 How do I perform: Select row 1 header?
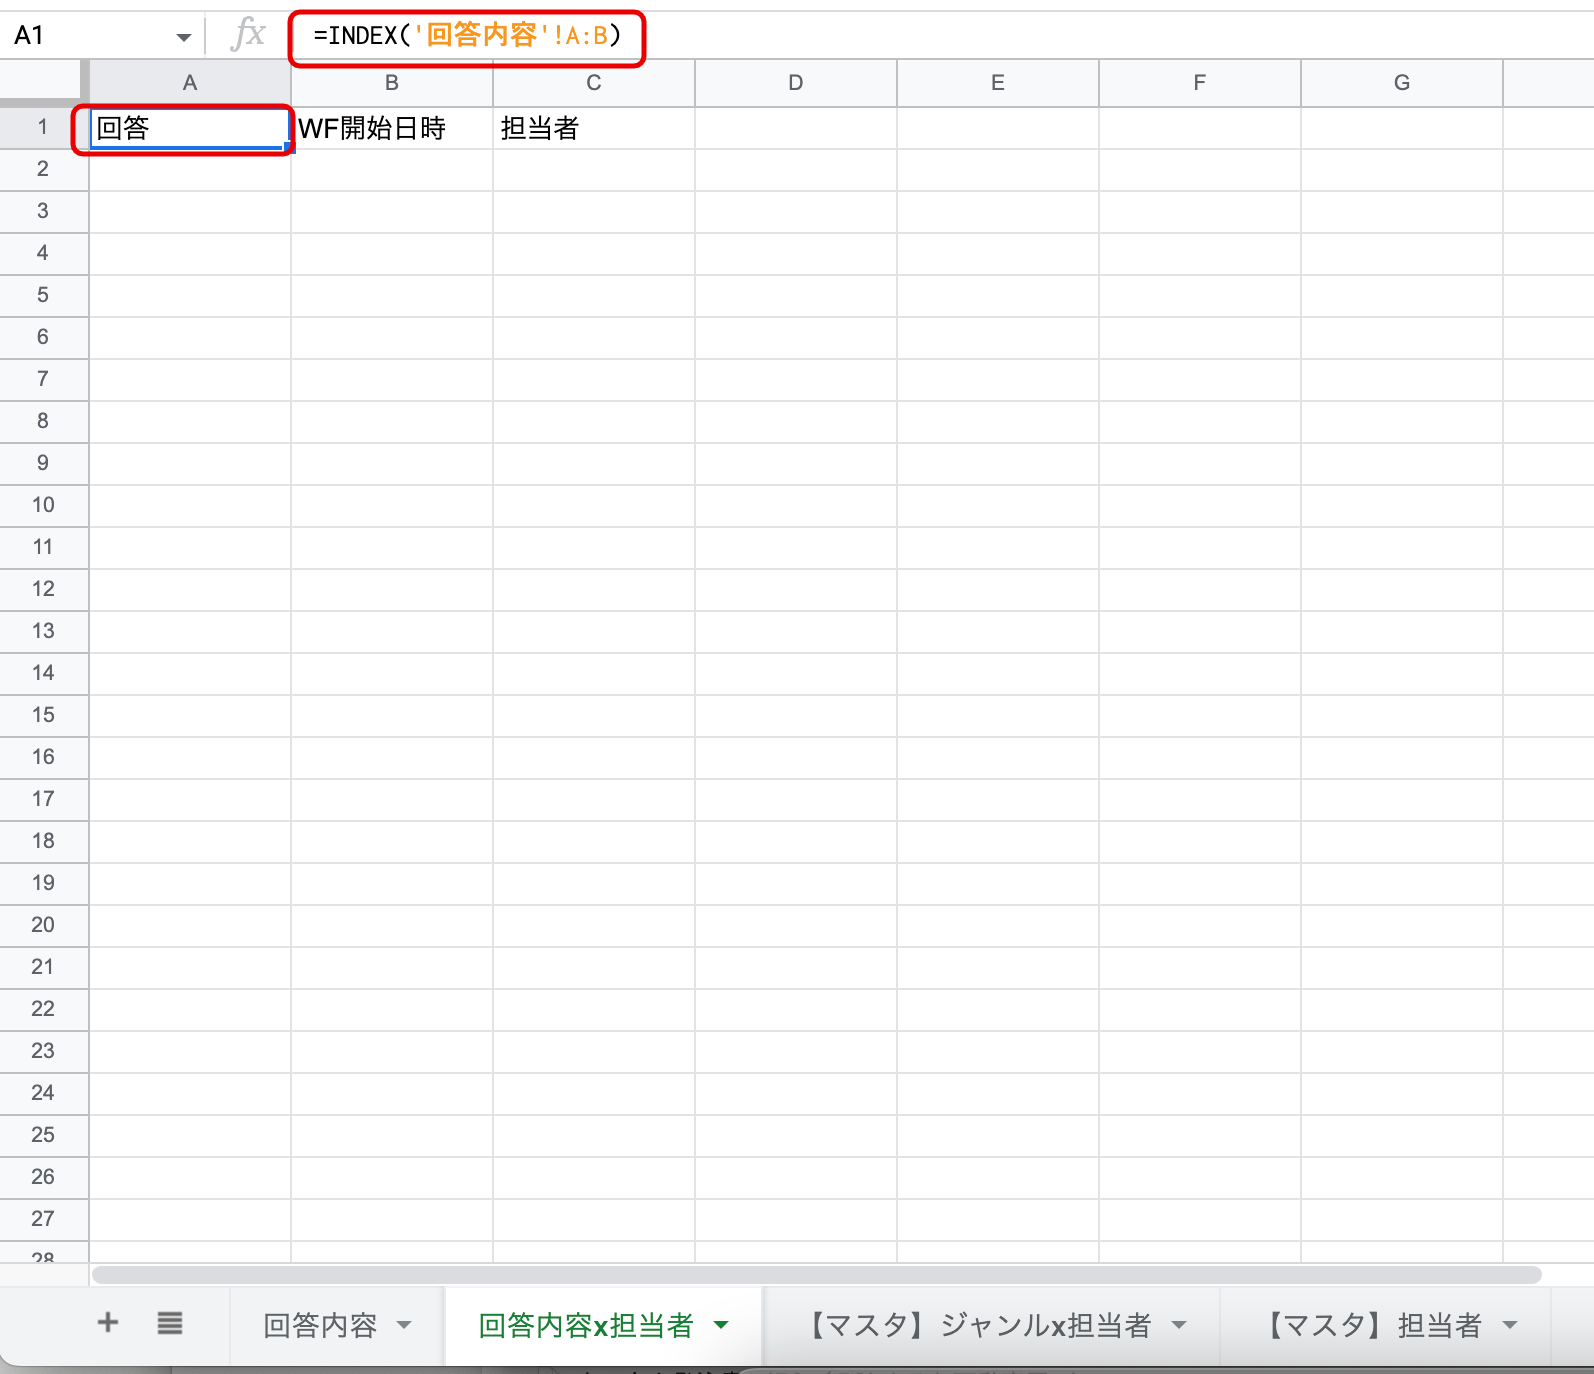coord(43,127)
